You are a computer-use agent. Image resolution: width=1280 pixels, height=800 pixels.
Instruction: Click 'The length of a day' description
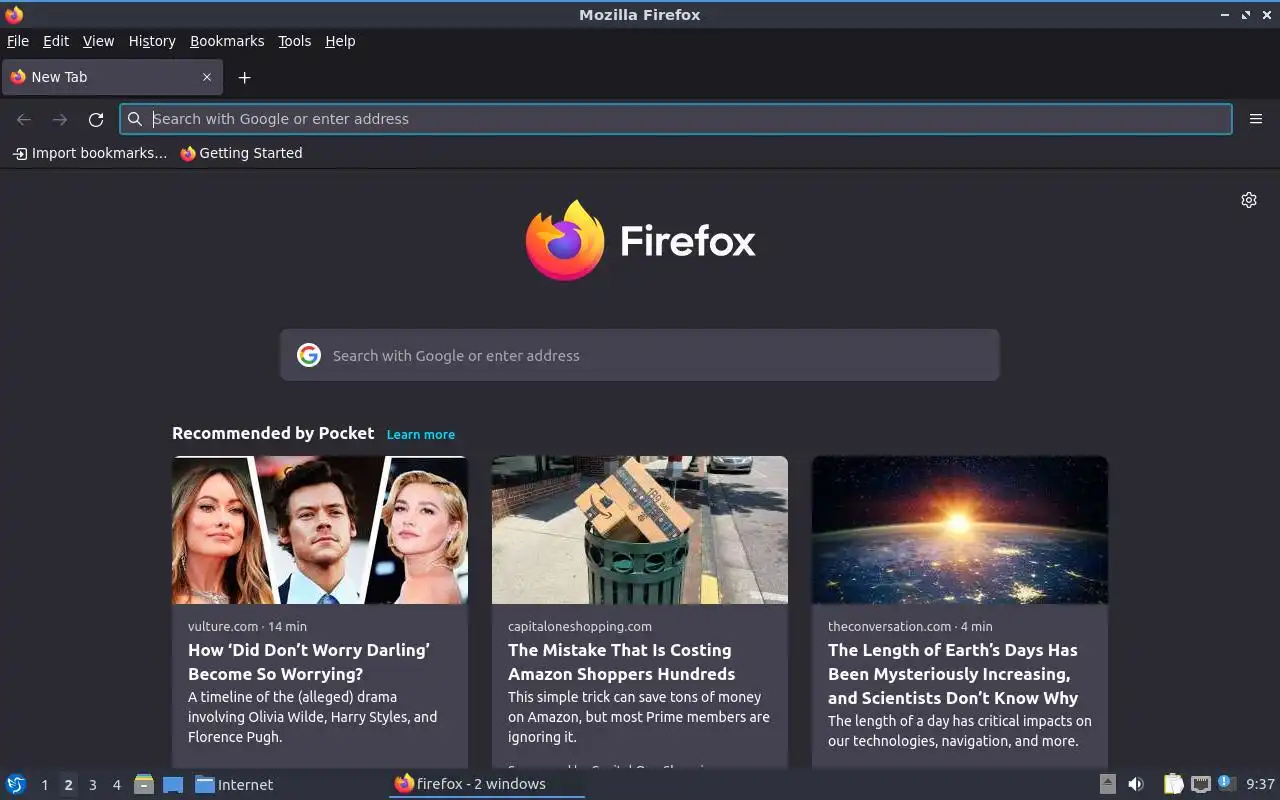960,731
